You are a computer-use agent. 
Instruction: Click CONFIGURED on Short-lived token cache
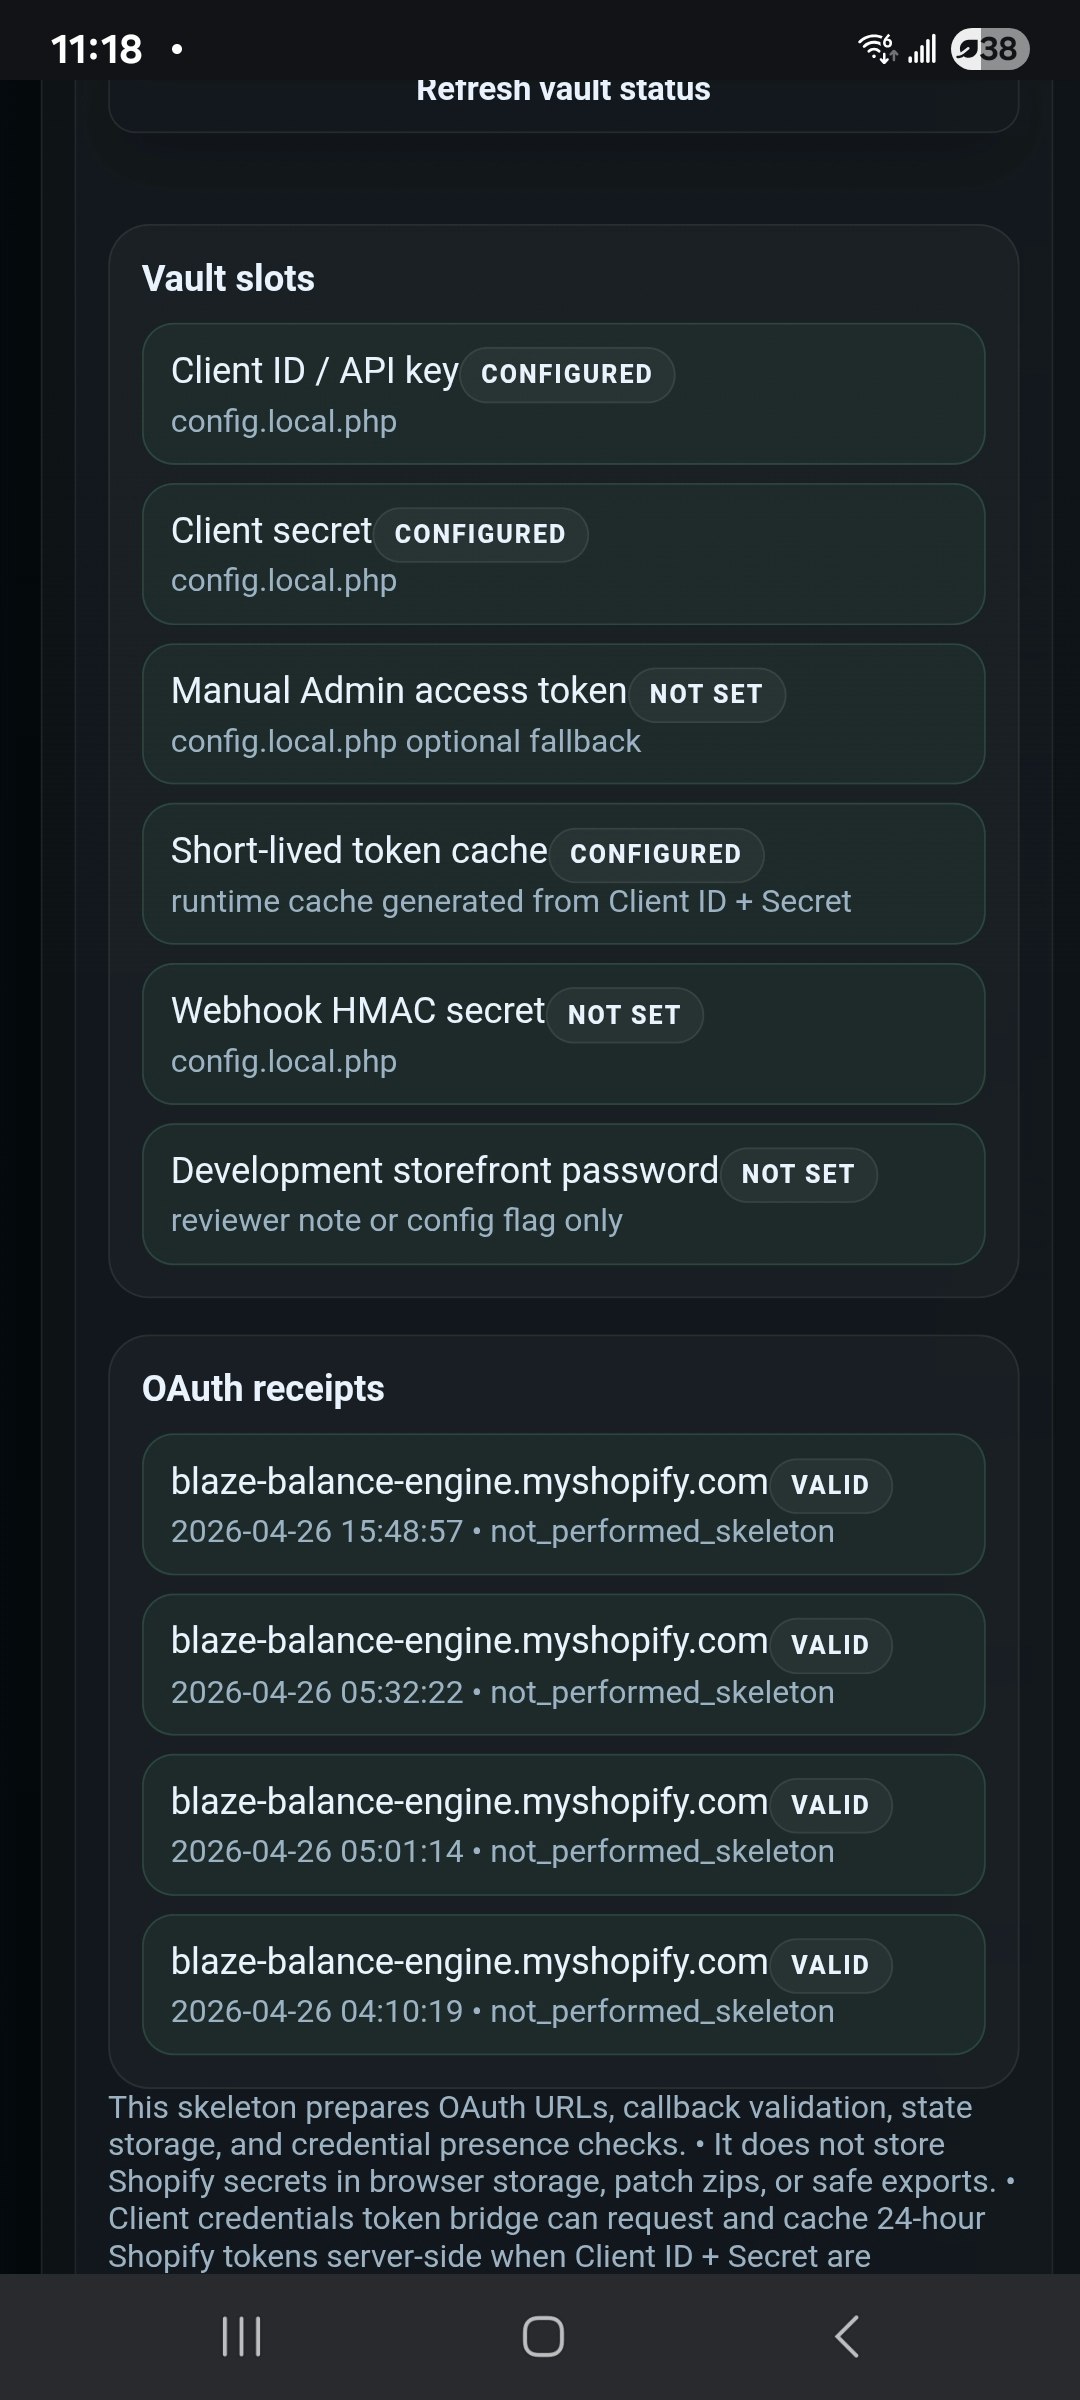[656, 854]
